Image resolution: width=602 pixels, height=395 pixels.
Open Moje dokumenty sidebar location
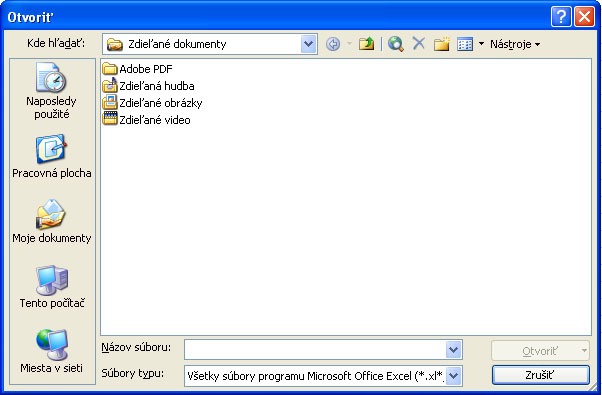pyautogui.click(x=51, y=221)
